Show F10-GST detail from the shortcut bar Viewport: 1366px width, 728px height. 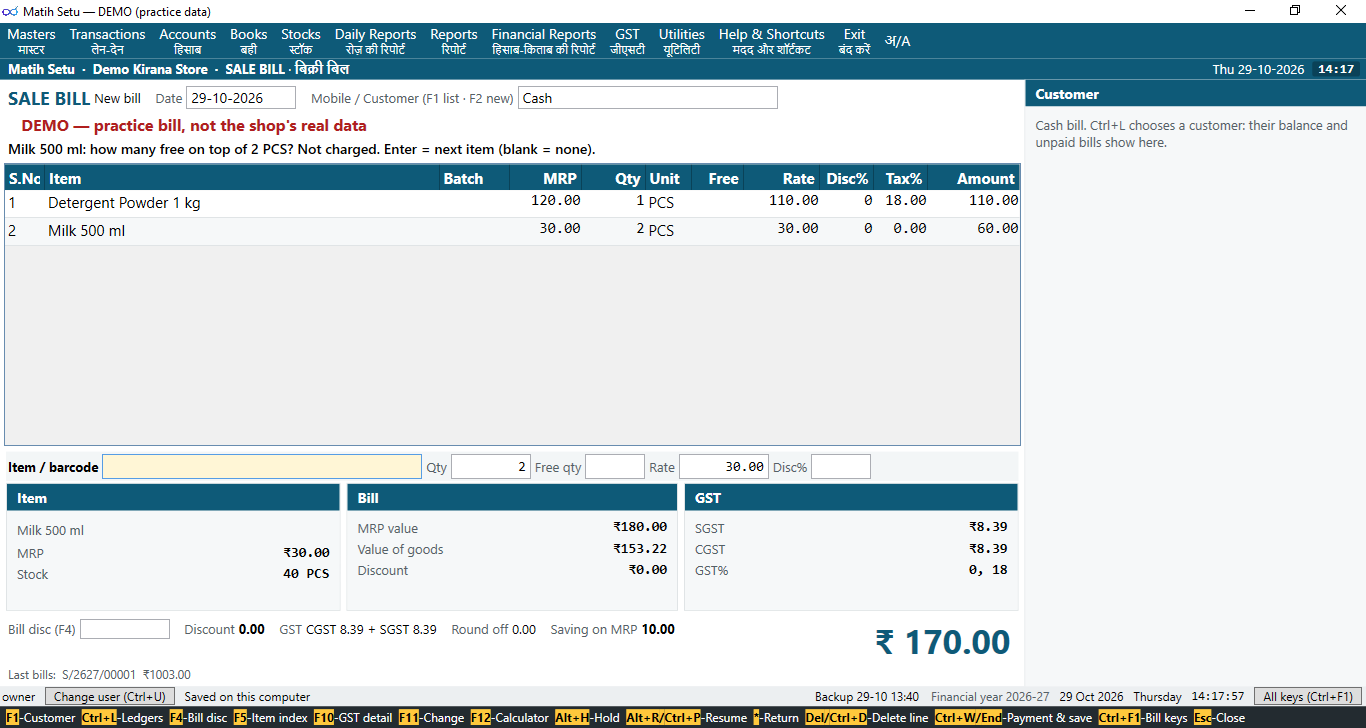click(x=353, y=718)
